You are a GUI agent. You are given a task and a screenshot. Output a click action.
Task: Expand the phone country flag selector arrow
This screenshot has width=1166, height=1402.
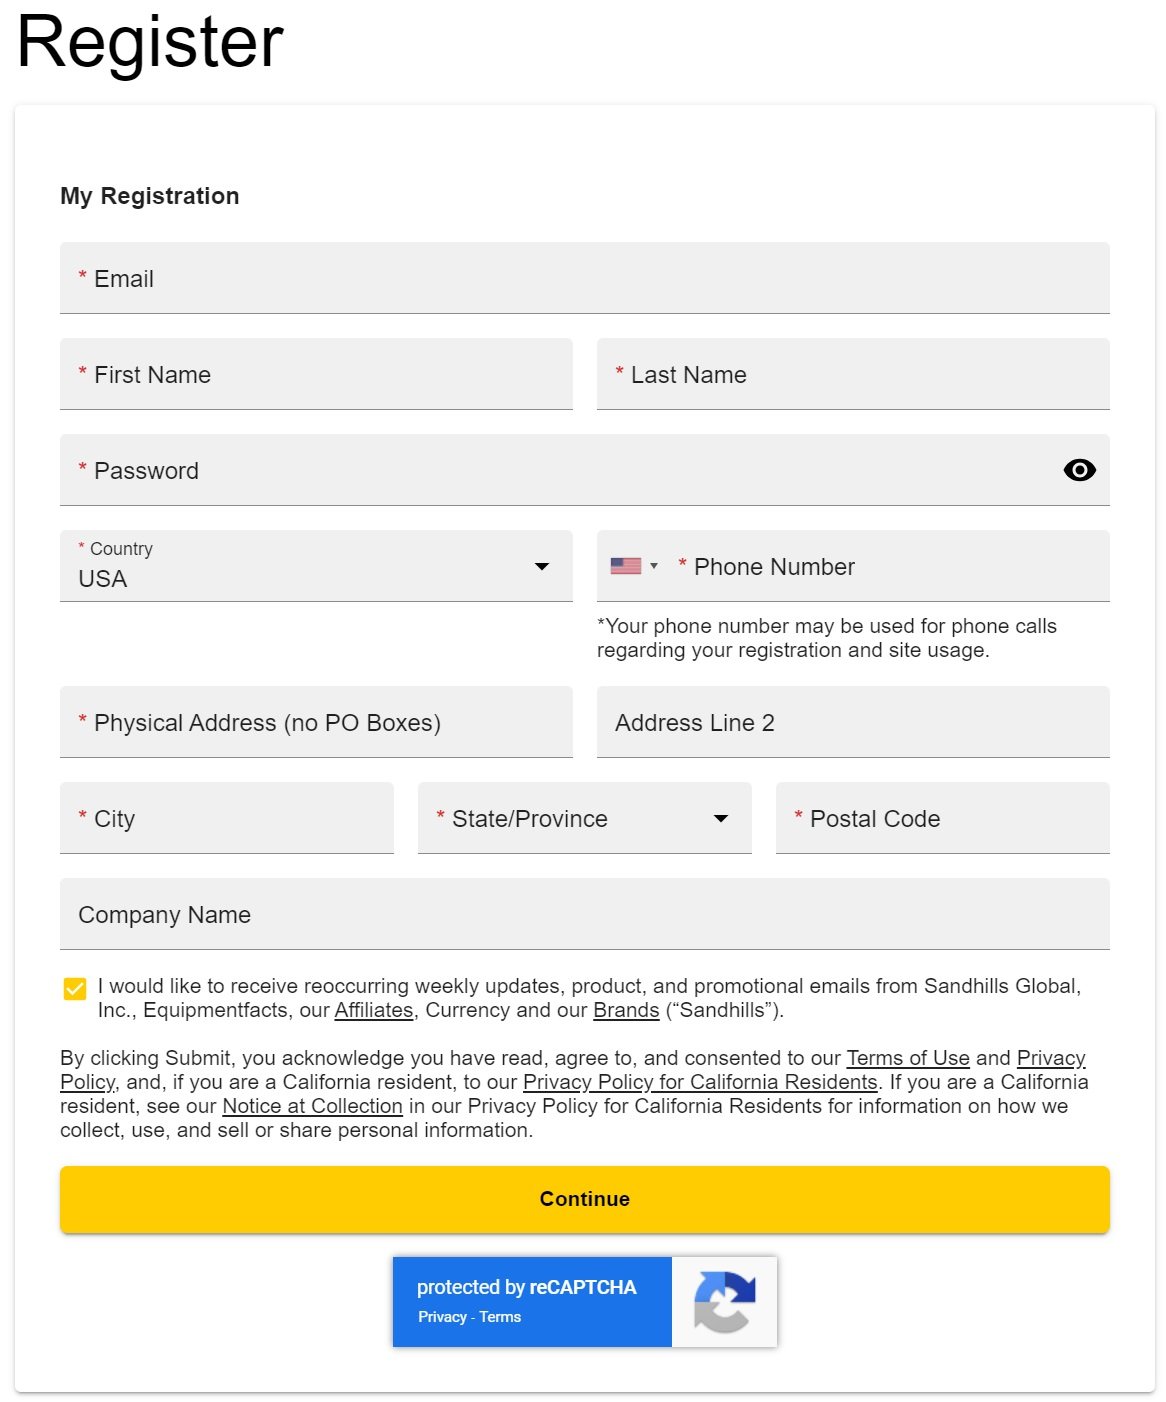[654, 565]
